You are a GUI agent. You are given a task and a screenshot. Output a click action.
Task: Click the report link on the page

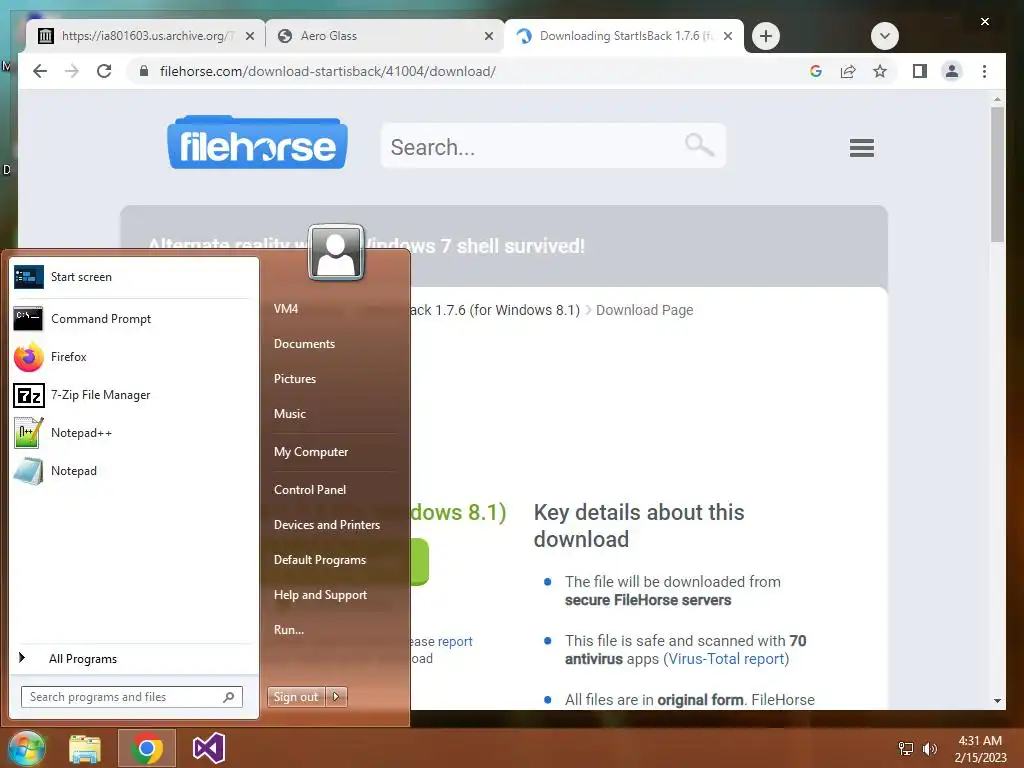point(455,641)
